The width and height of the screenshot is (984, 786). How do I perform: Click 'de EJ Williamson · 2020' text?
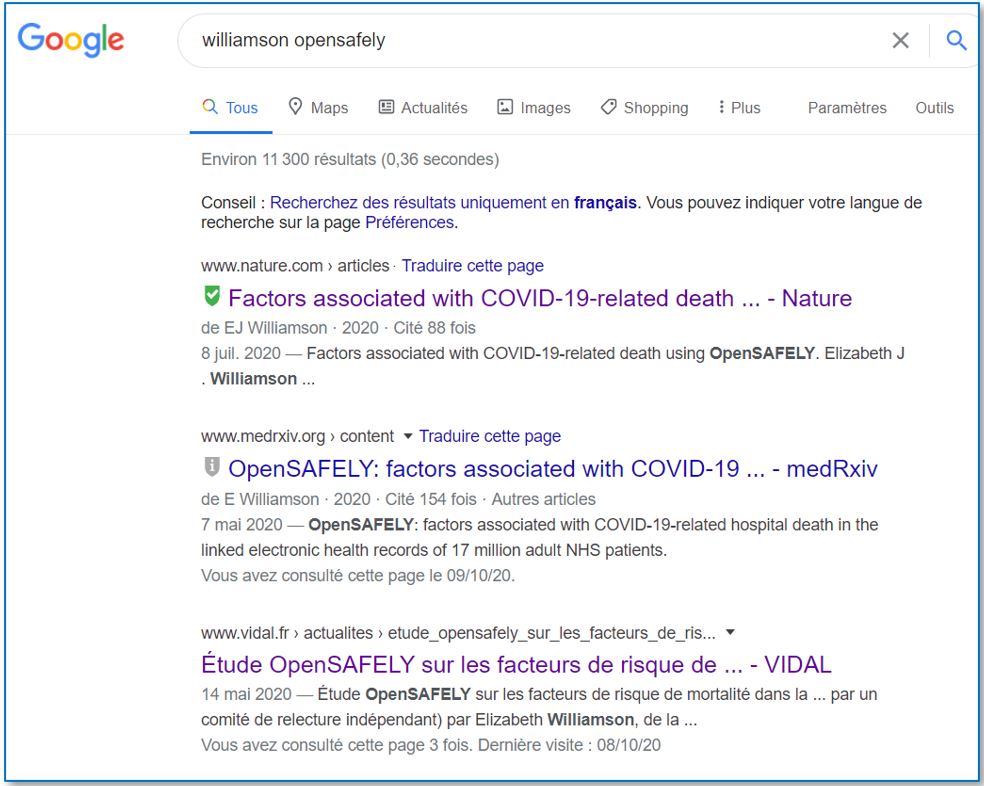290,328
